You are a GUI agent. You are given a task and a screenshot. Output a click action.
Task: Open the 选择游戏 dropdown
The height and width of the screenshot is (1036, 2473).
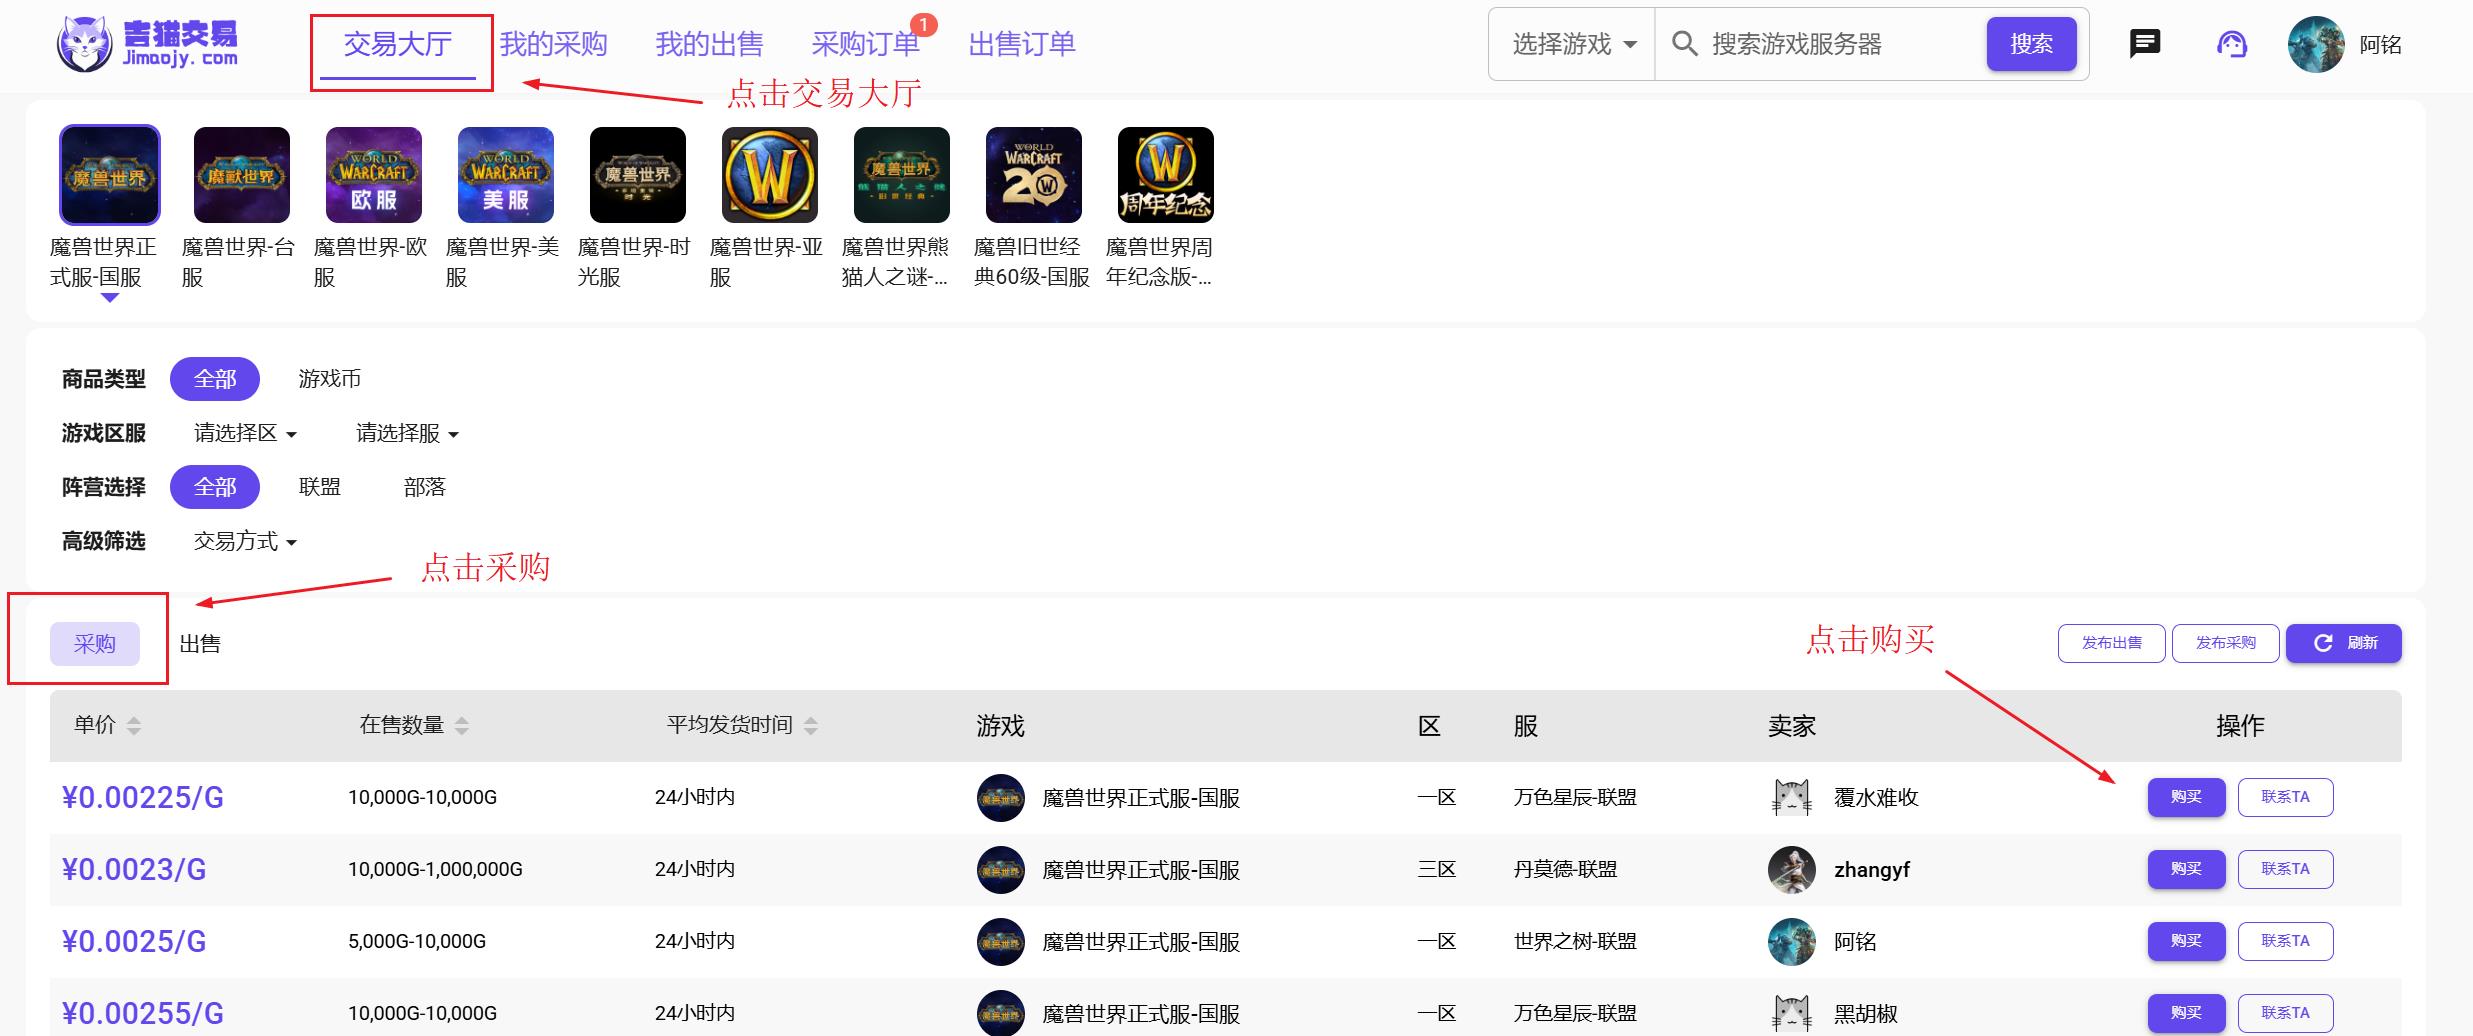pyautogui.click(x=1573, y=44)
